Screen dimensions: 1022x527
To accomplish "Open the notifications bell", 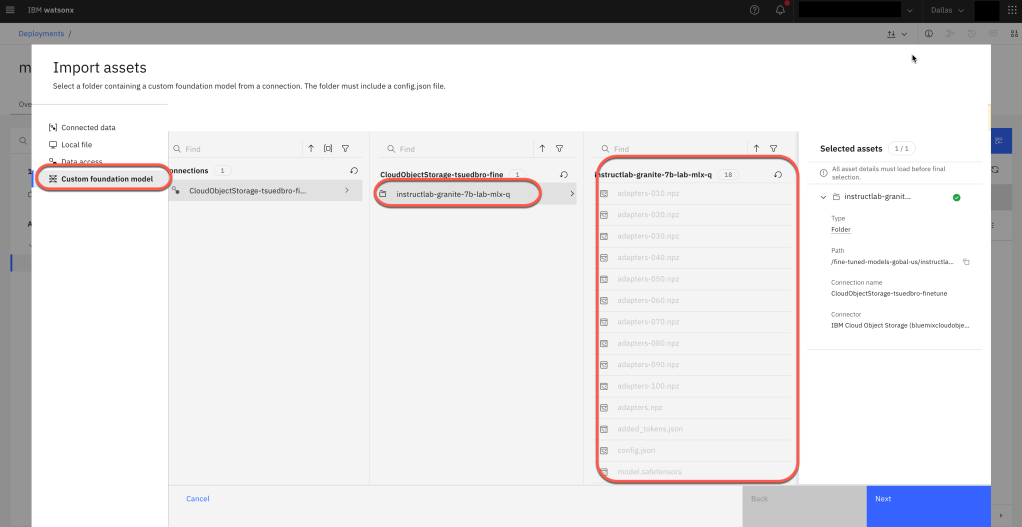I will 780,10.
